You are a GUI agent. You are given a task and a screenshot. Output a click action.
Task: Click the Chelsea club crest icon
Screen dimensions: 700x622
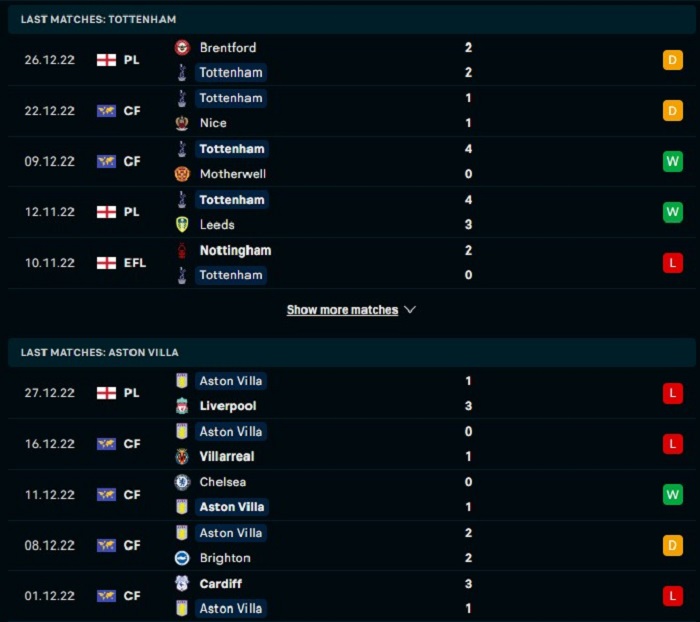click(x=182, y=482)
